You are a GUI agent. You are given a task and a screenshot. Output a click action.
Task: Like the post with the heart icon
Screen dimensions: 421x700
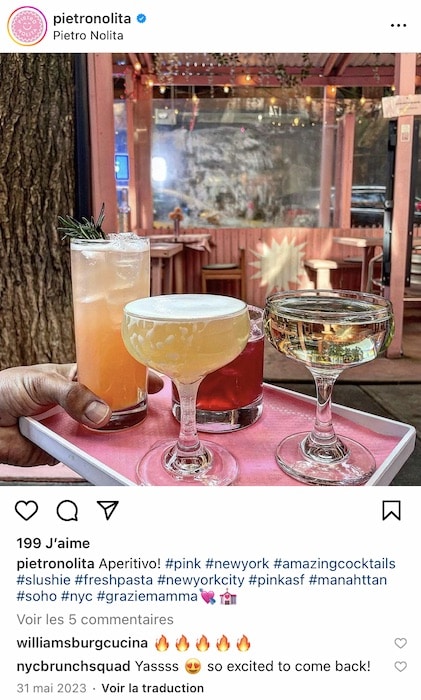click(26, 510)
